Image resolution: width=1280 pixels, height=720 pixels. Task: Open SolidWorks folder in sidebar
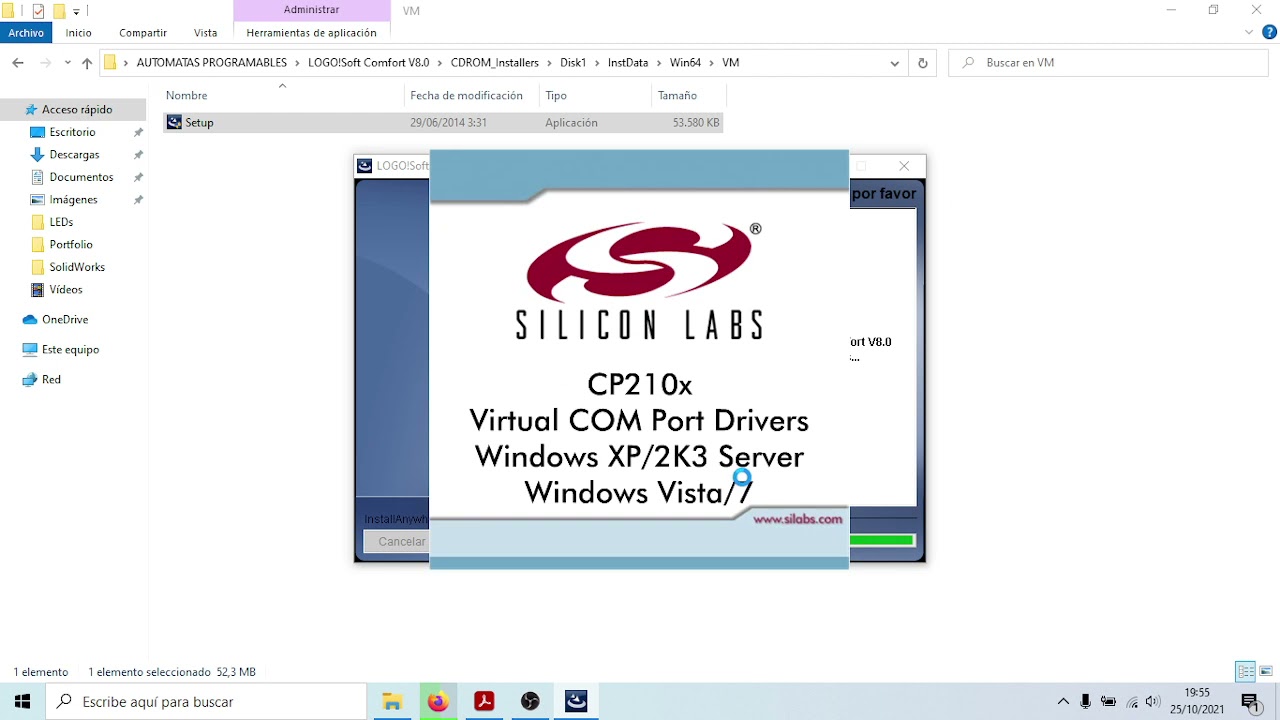tap(77, 267)
